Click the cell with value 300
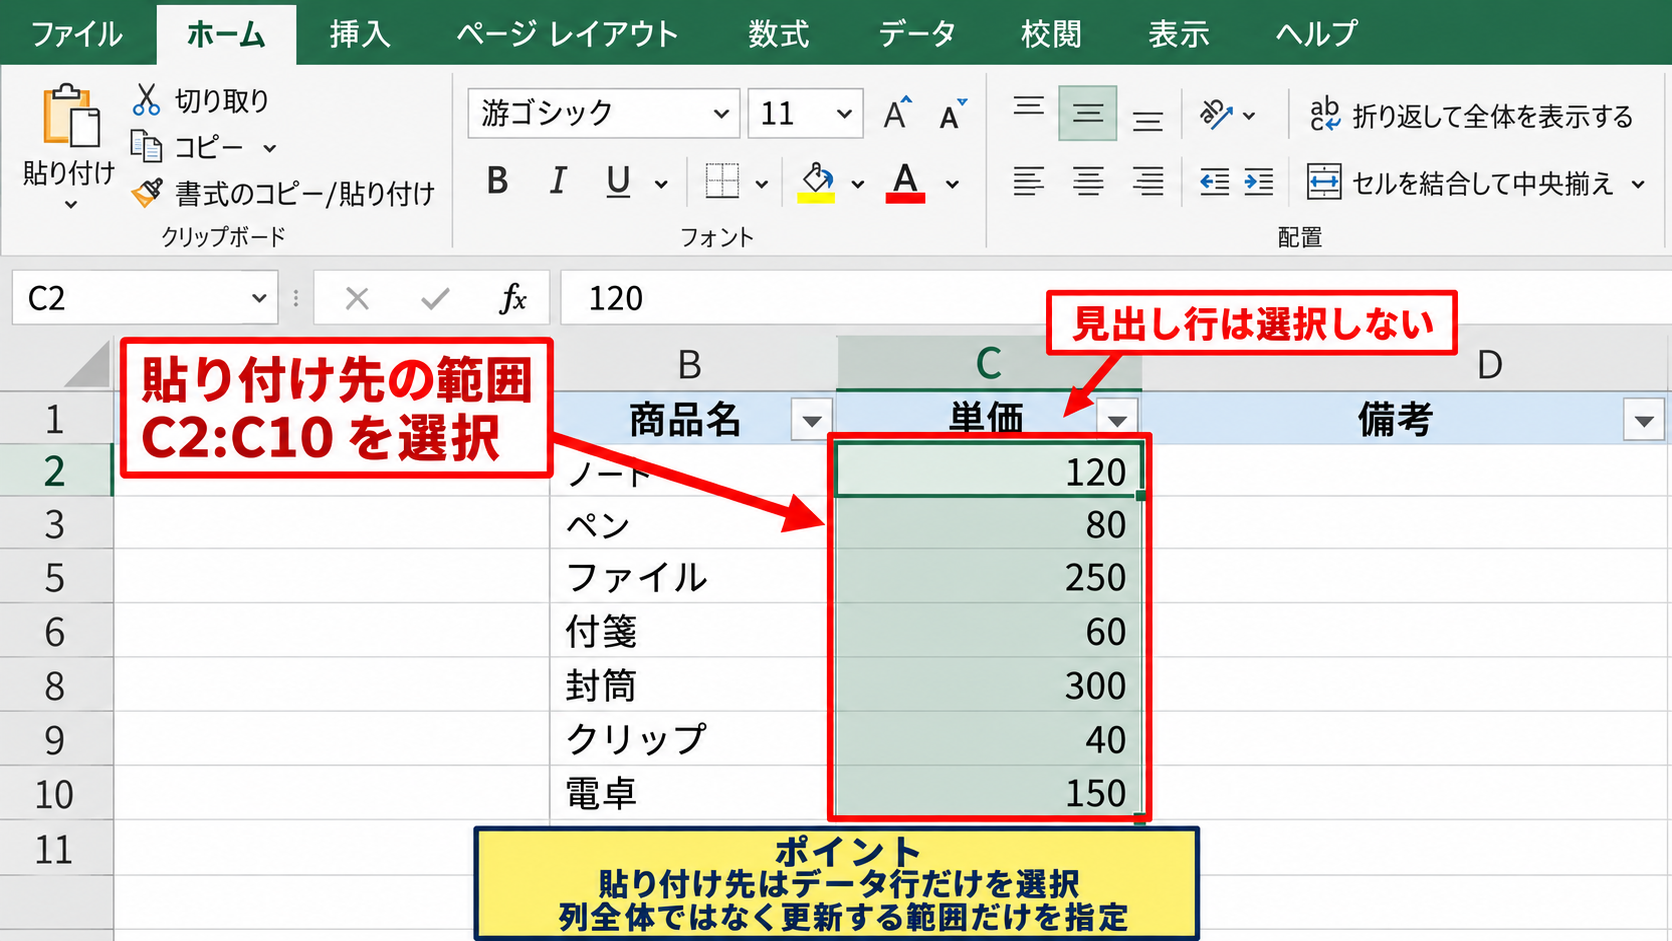 (988, 686)
